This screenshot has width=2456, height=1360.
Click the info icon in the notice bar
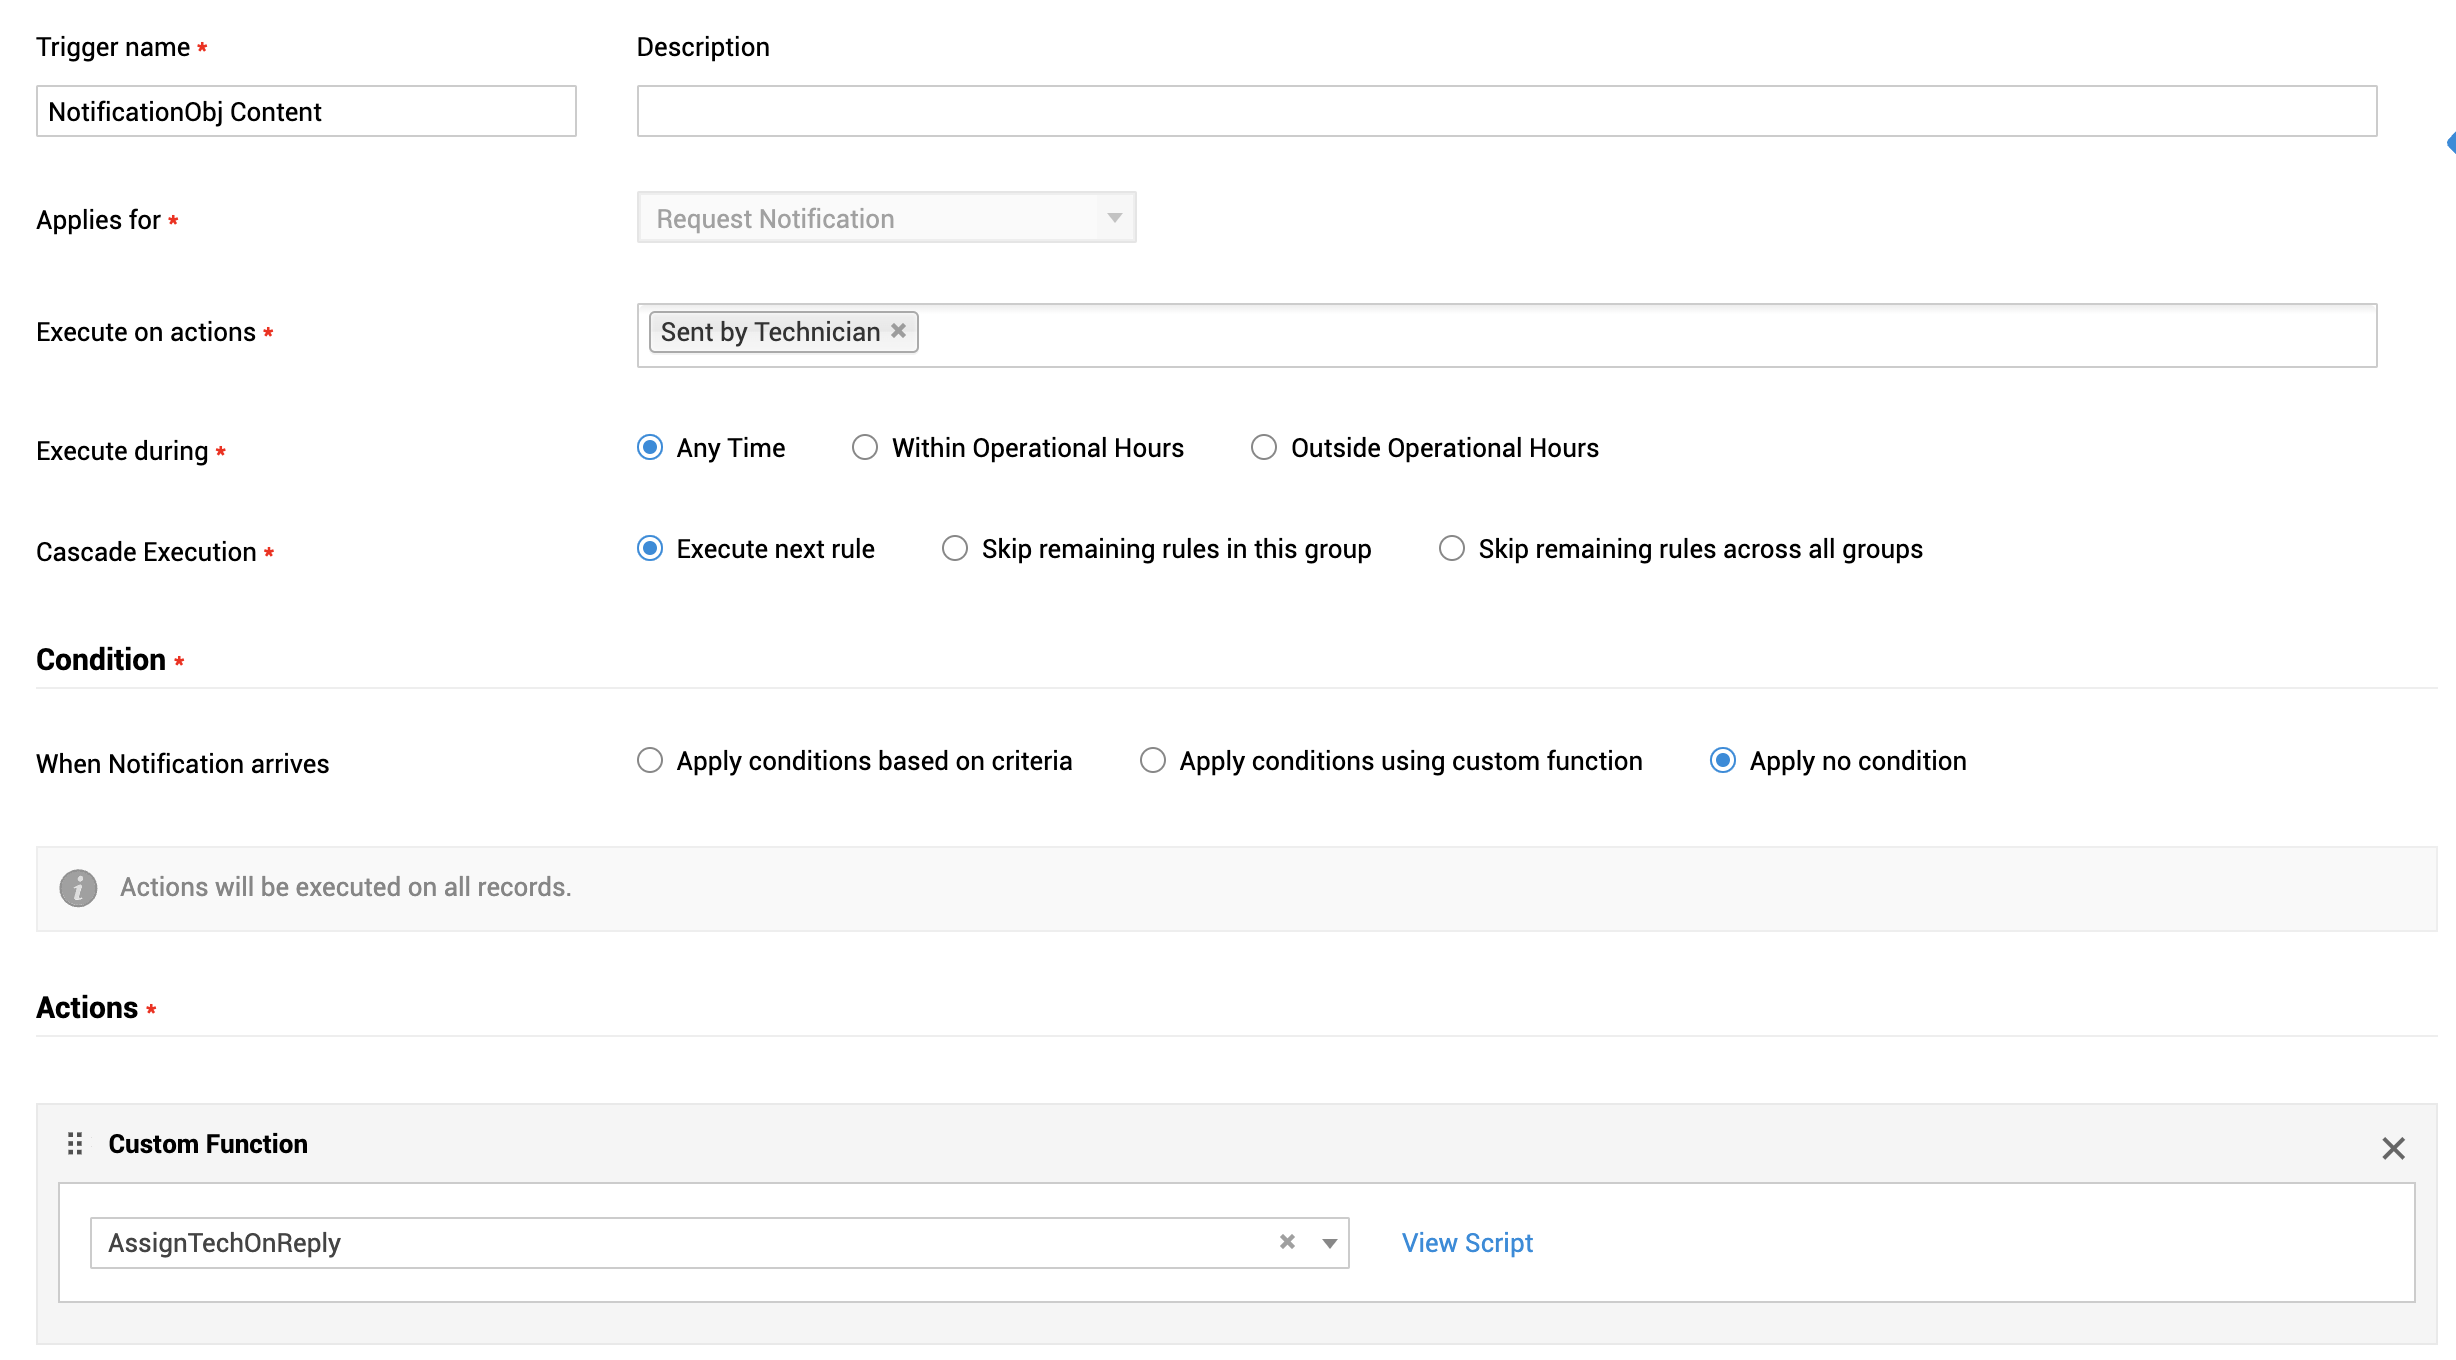pos(78,888)
